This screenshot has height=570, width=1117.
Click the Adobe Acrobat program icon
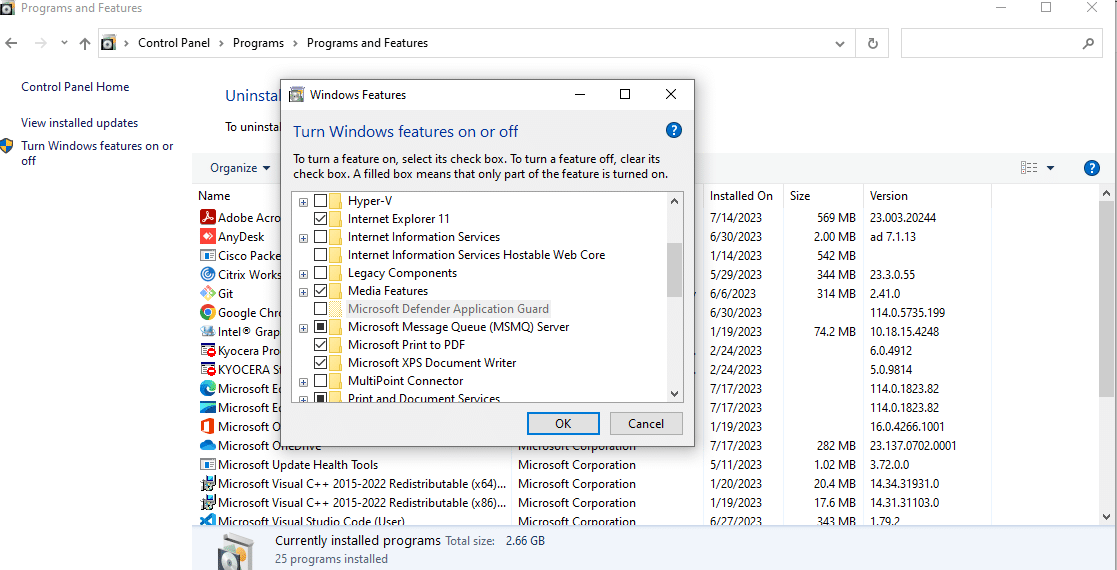click(x=207, y=217)
